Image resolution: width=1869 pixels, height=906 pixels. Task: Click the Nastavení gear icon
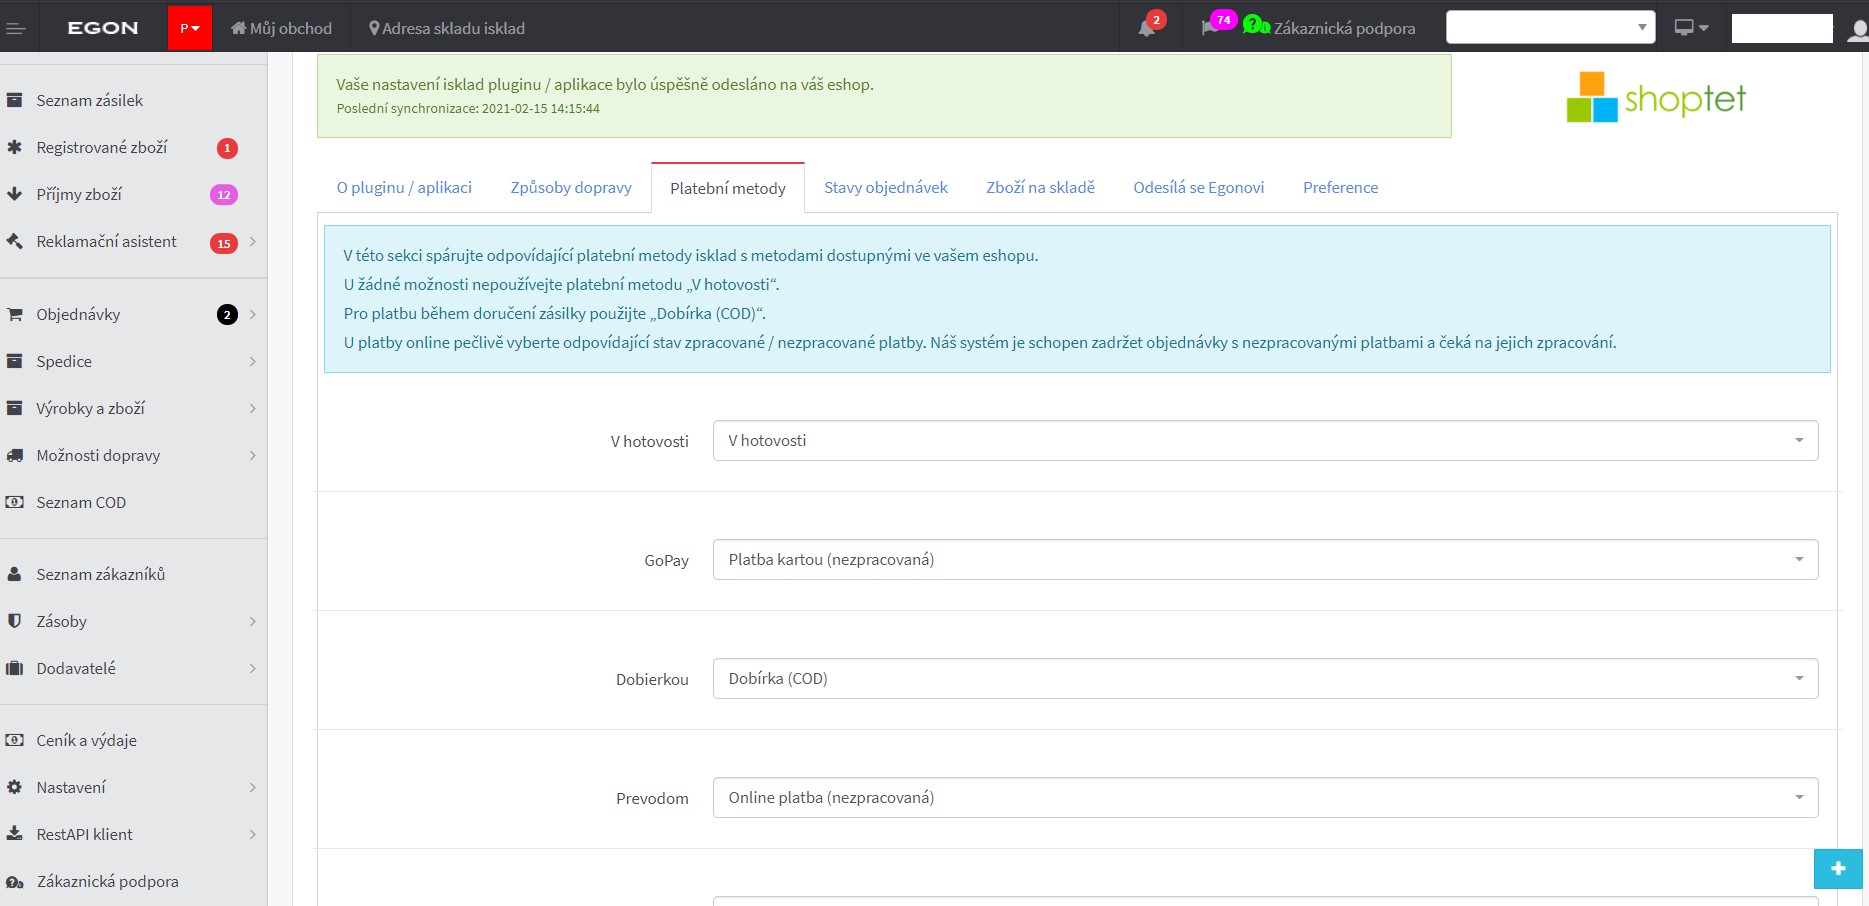14,787
